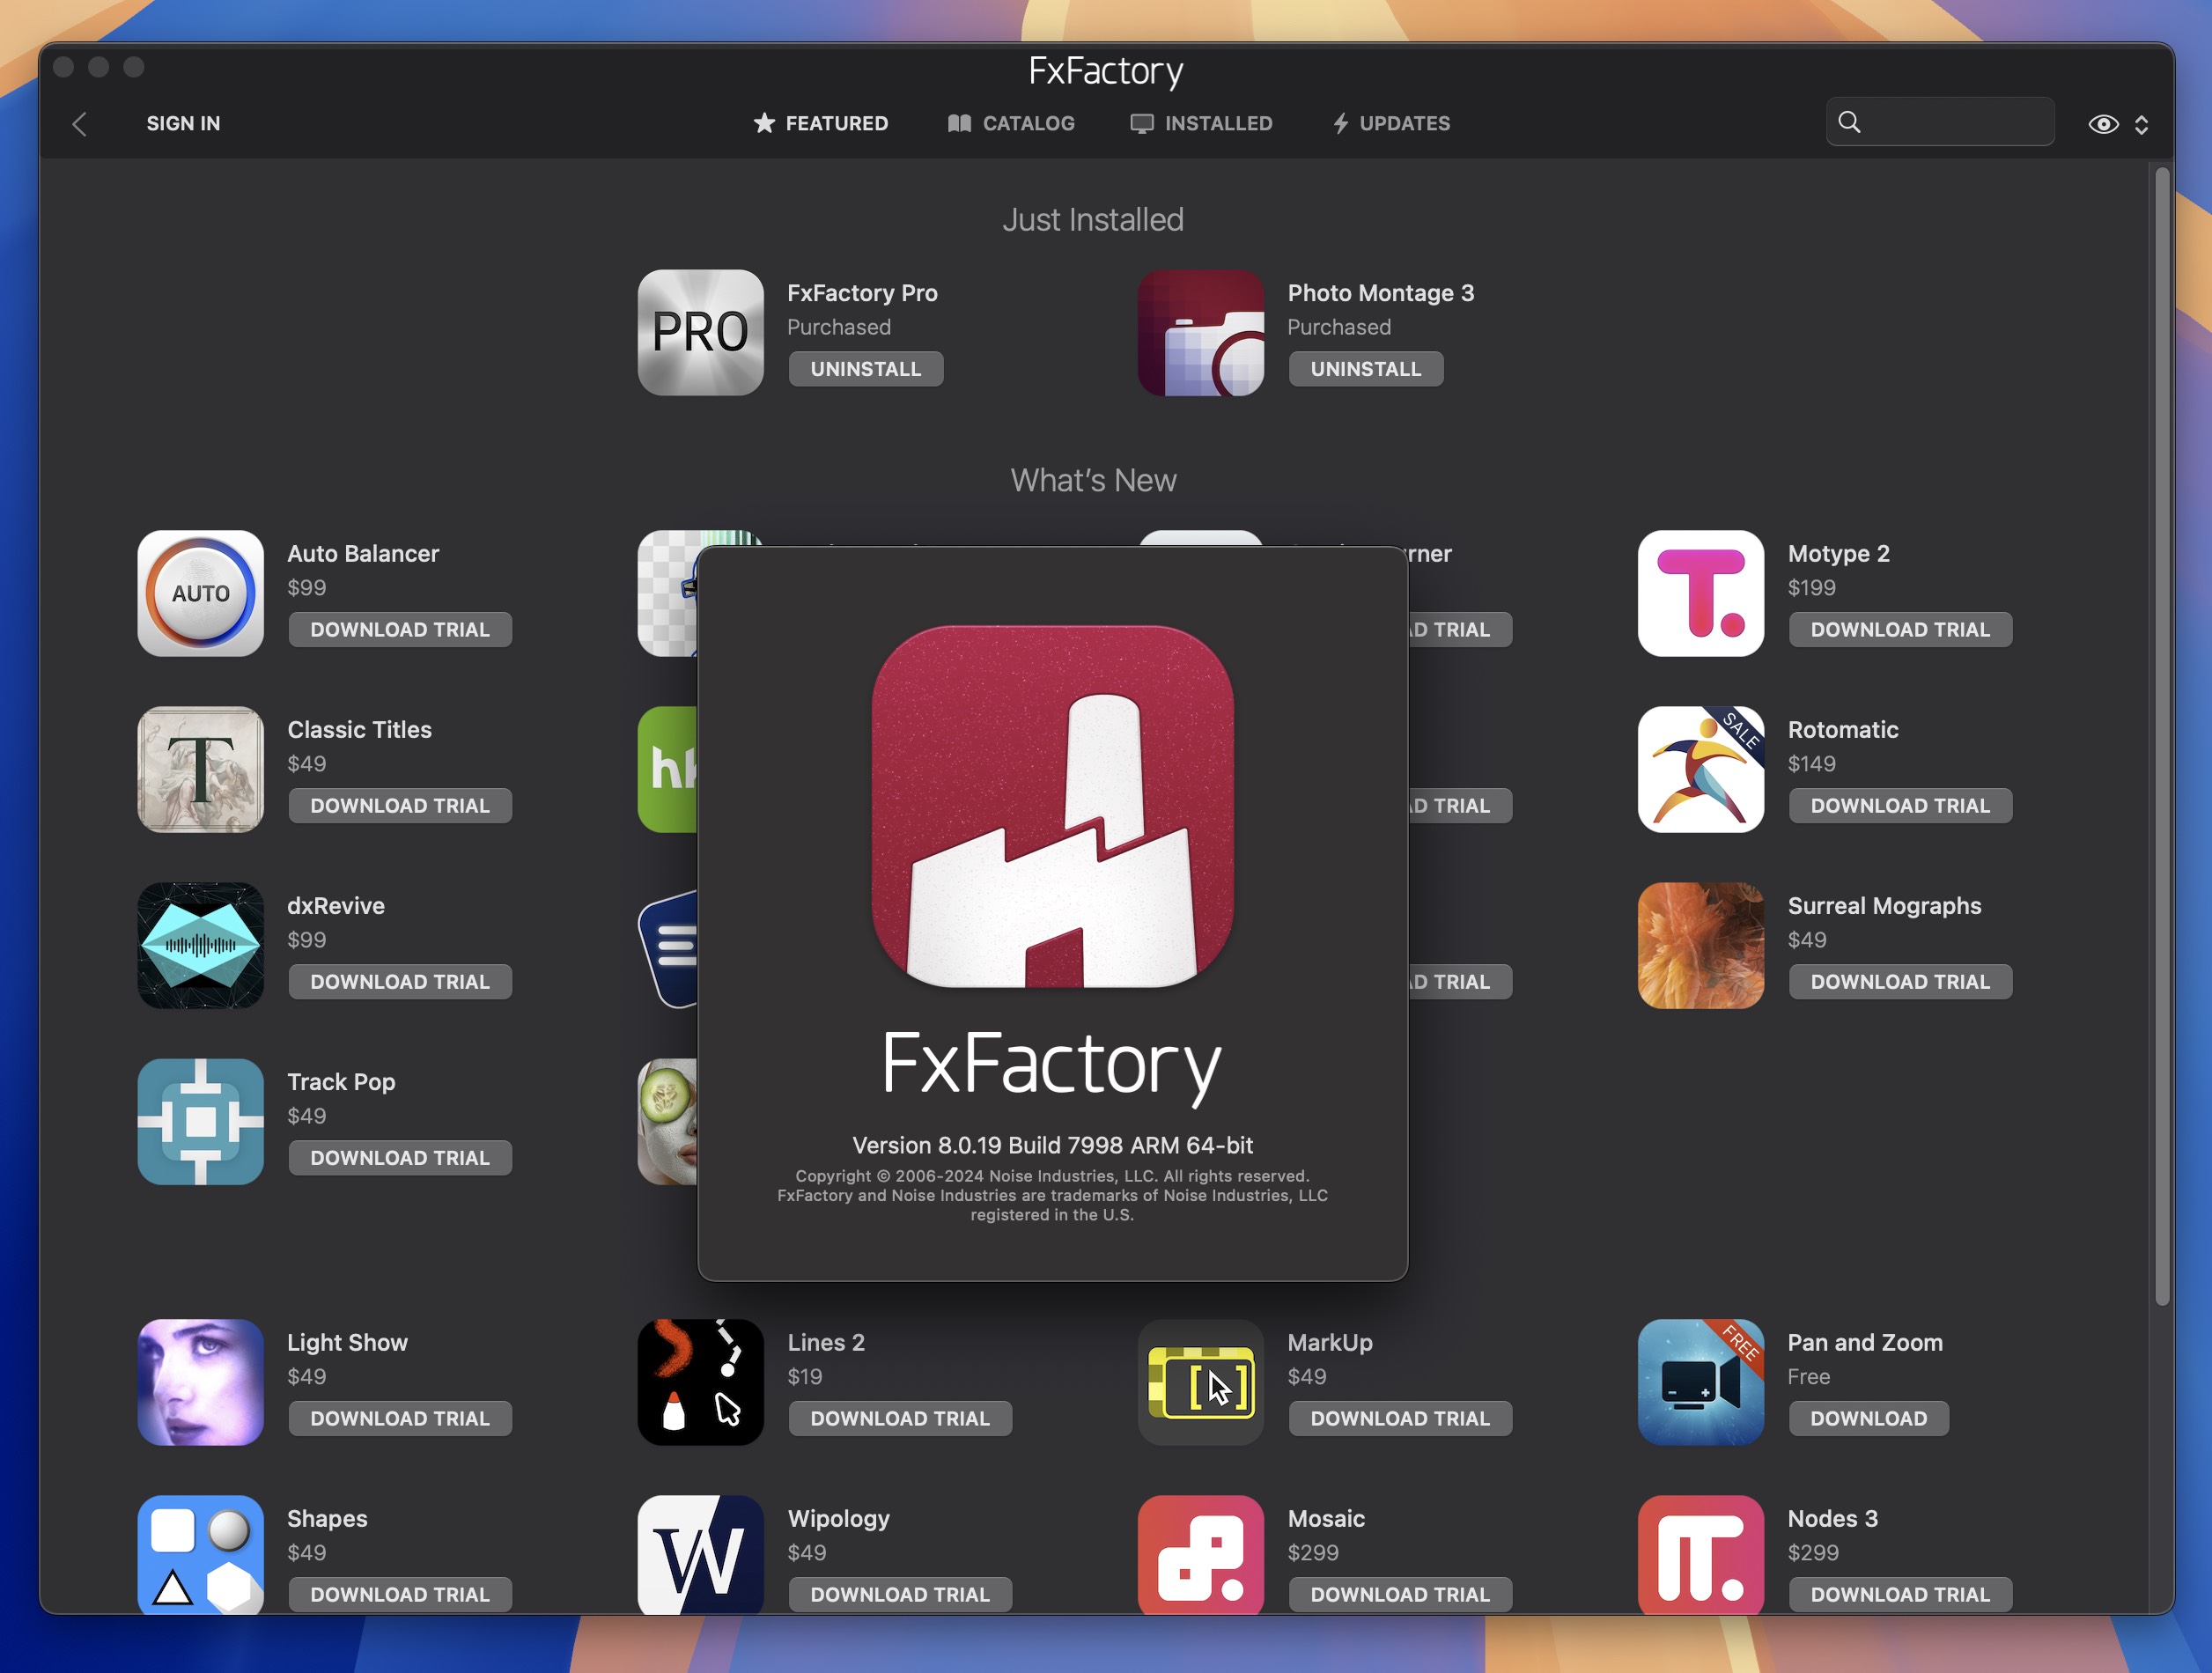Click the Classic Titles app icon
This screenshot has height=1673, width=2212.
point(200,769)
